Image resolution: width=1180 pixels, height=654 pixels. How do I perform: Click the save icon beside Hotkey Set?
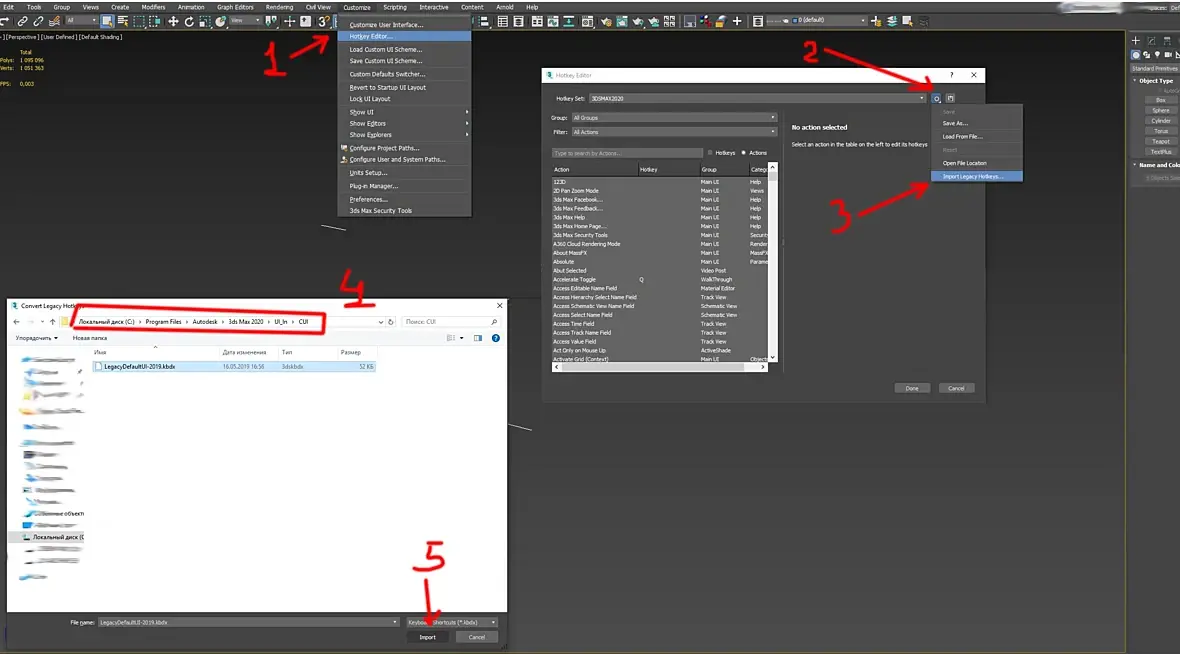point(950,99)
